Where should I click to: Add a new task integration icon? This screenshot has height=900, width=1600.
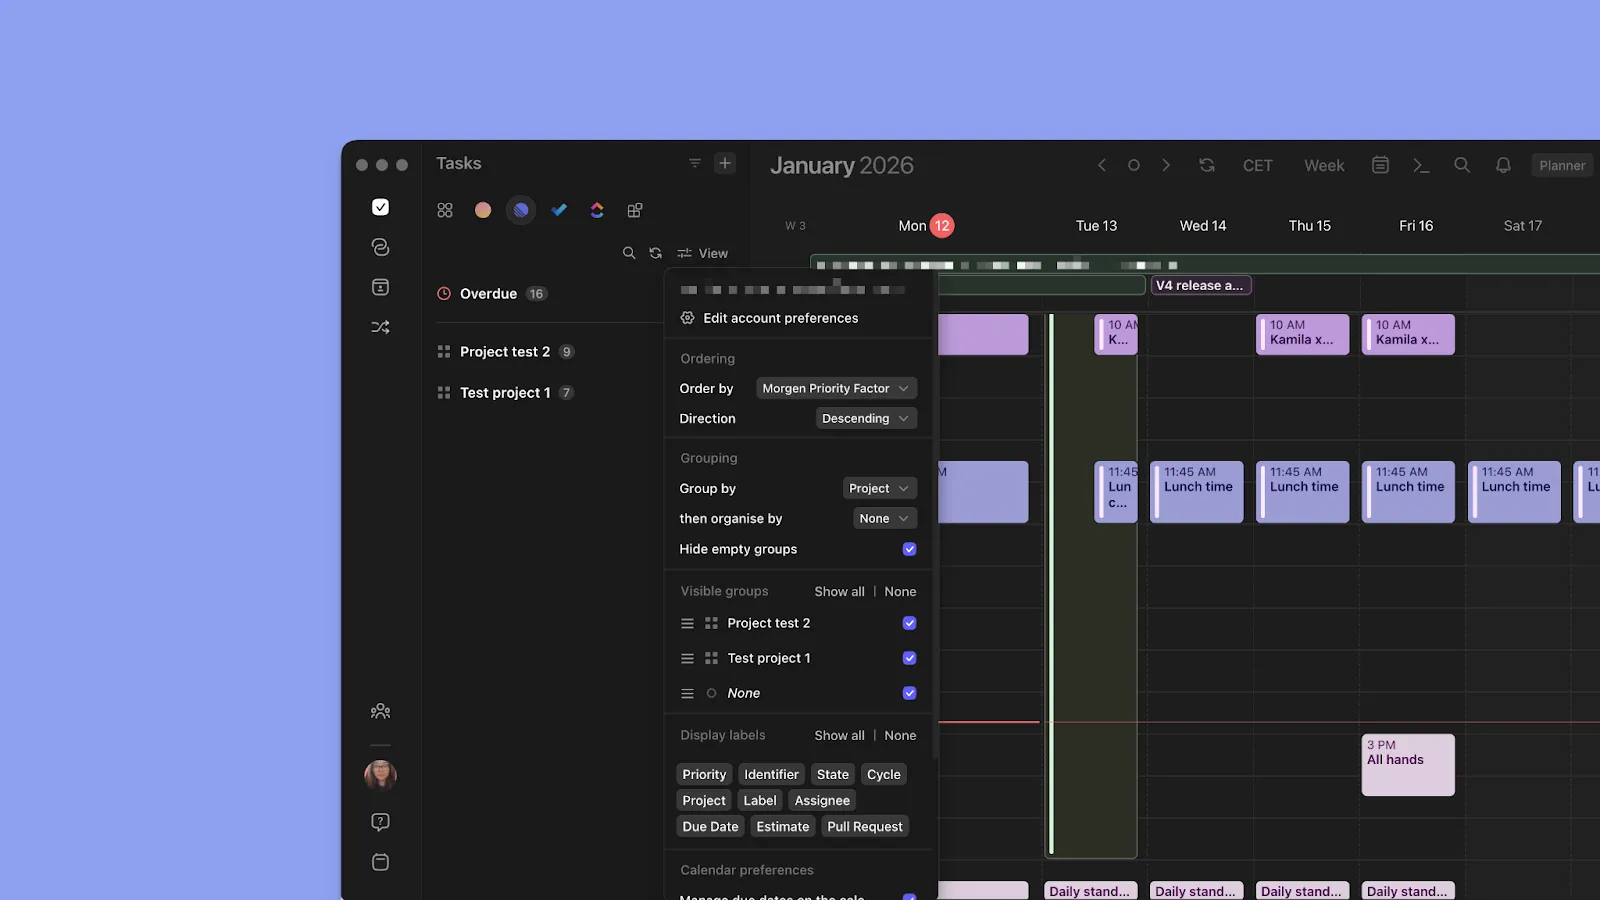pos(635,210)
